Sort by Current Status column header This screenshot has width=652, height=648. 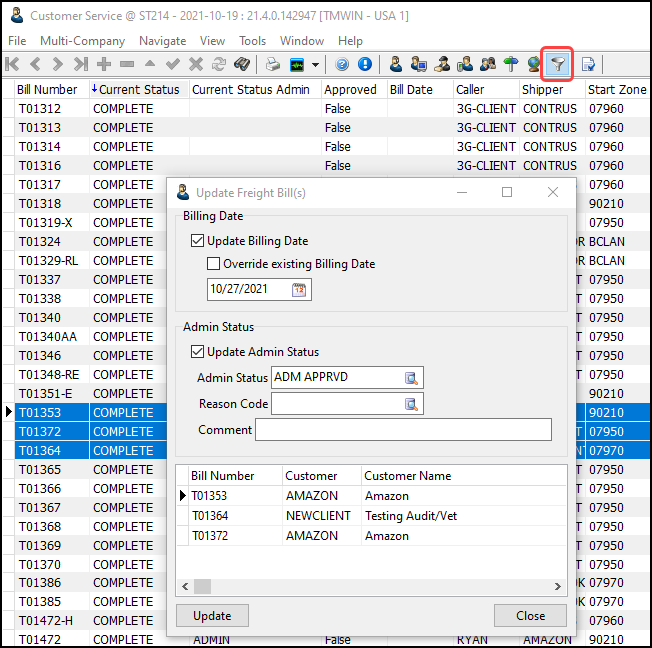[138, 89]
